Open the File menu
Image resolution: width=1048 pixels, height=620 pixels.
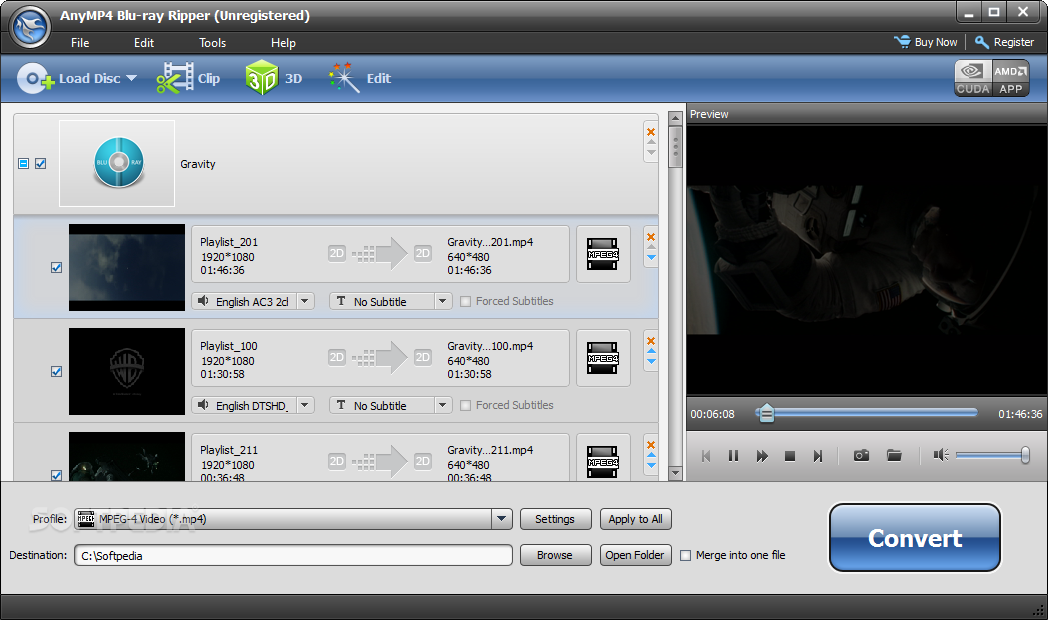pyautogui.click(x=80, y=43)
